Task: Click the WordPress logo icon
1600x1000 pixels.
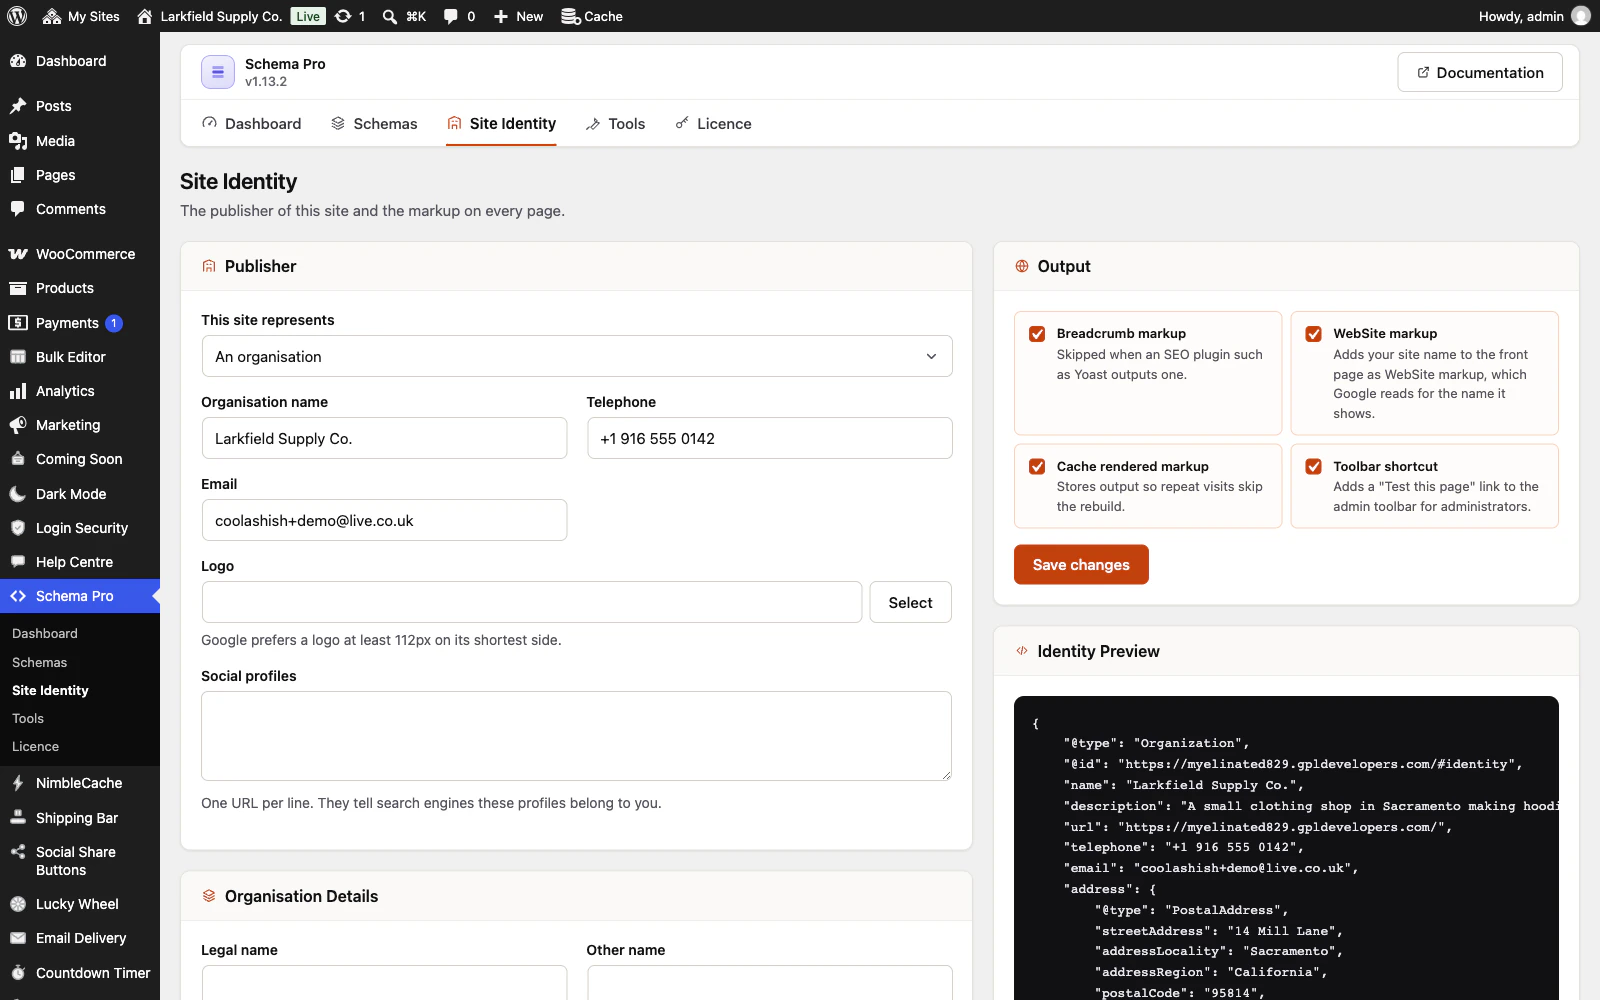Action: [x=17, y=16]
